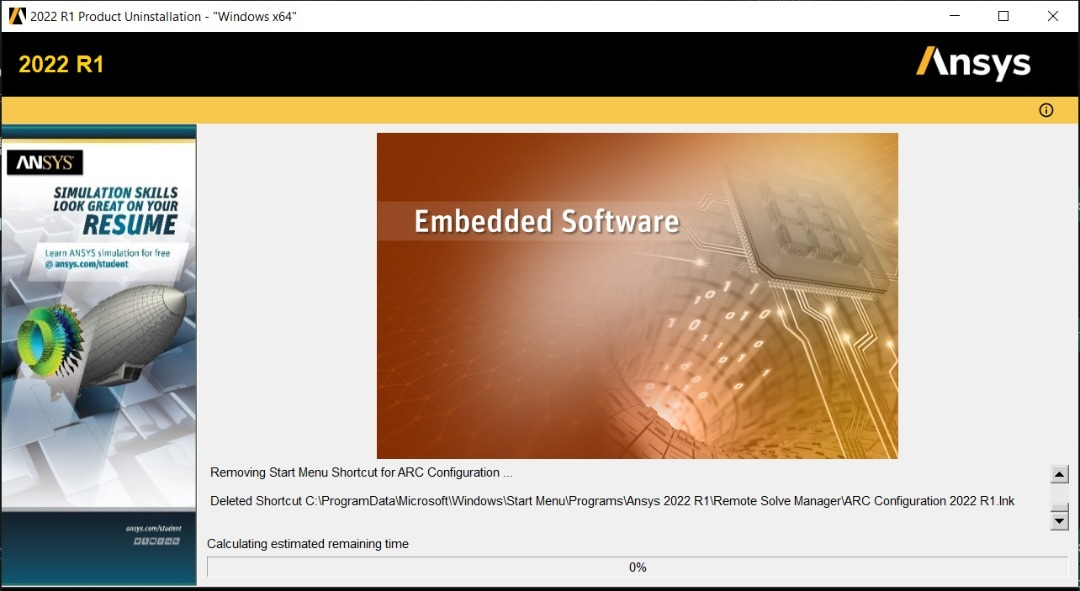Click the window title text
The height and width of the screenshot is (591, 1080).
click(163, 17)
